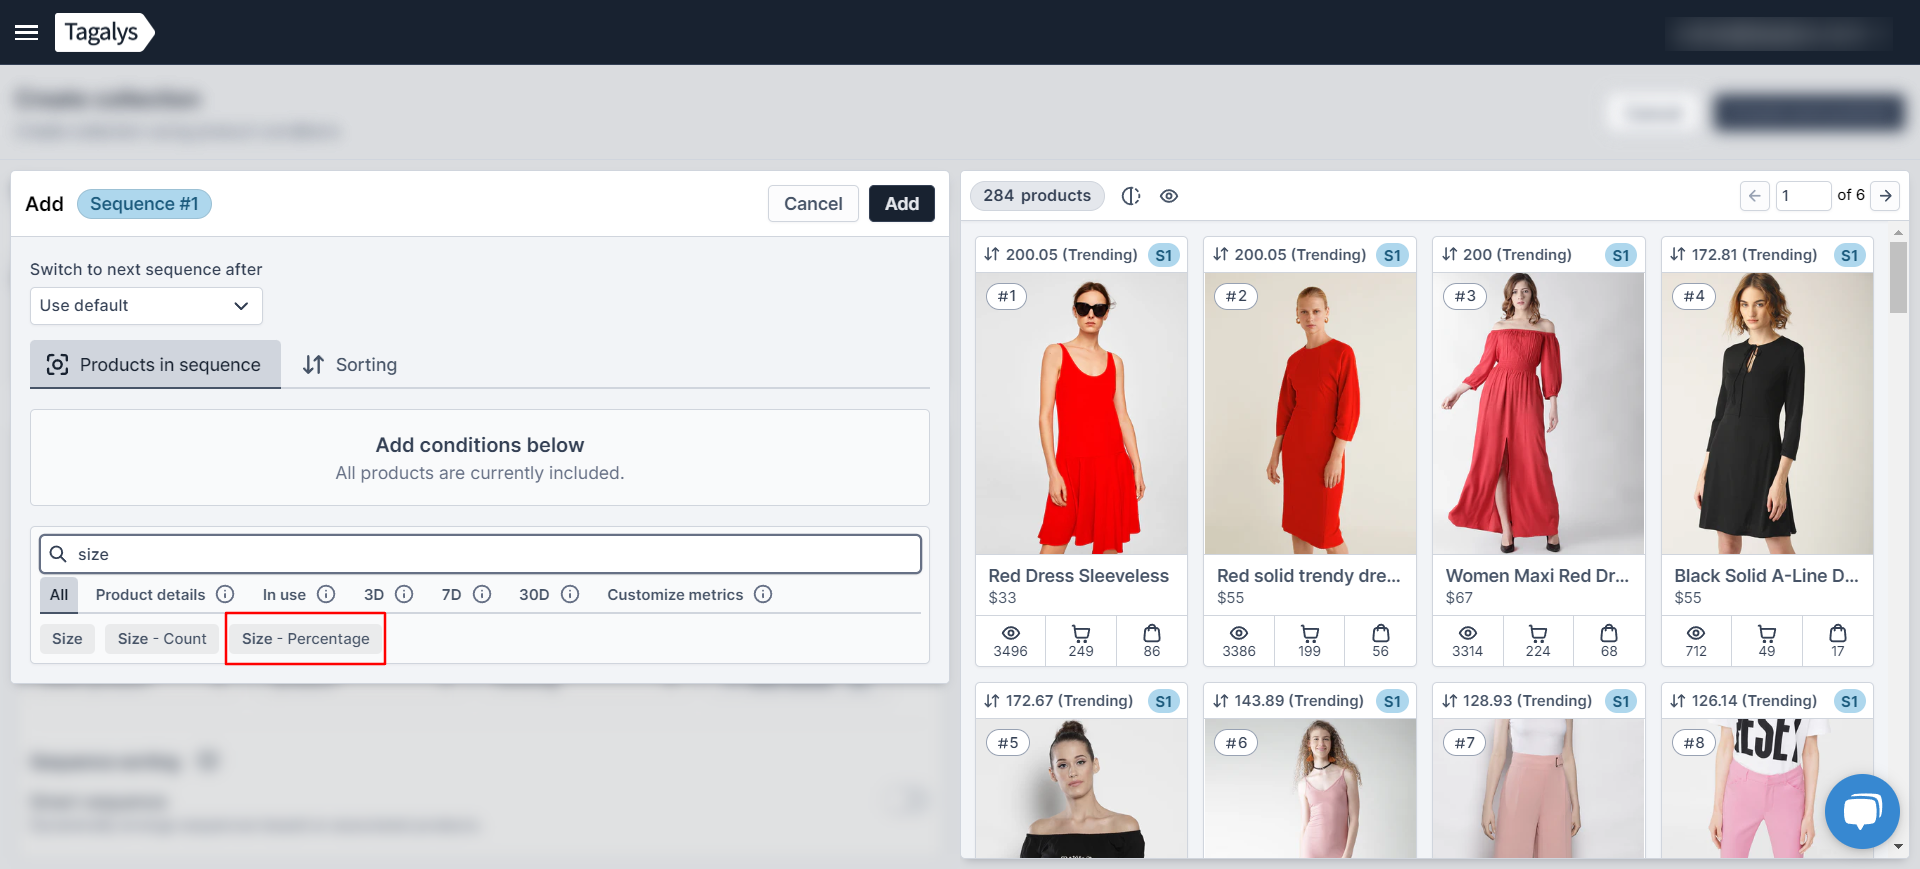This screenshot has height=869, width=1920.
Task: Click bag icon of Red solid trendy dress
Action: [x=1381, y=633]
